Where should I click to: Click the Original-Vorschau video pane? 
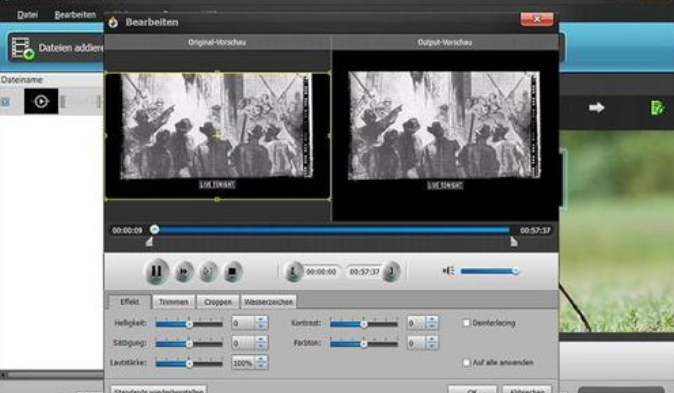point(218,136)
